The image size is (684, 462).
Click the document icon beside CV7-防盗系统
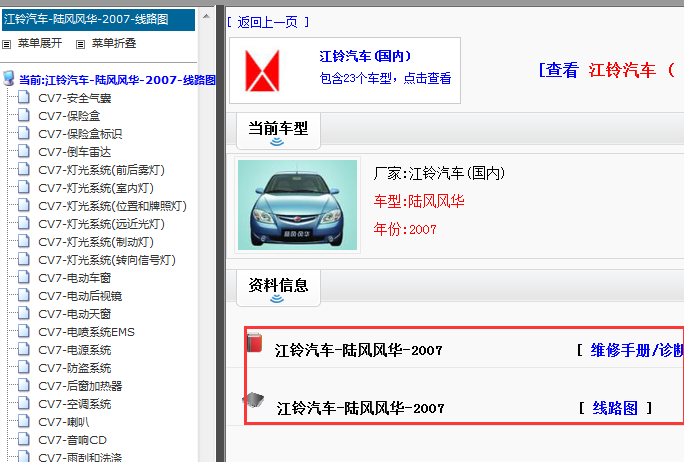(x=24, y=367)
